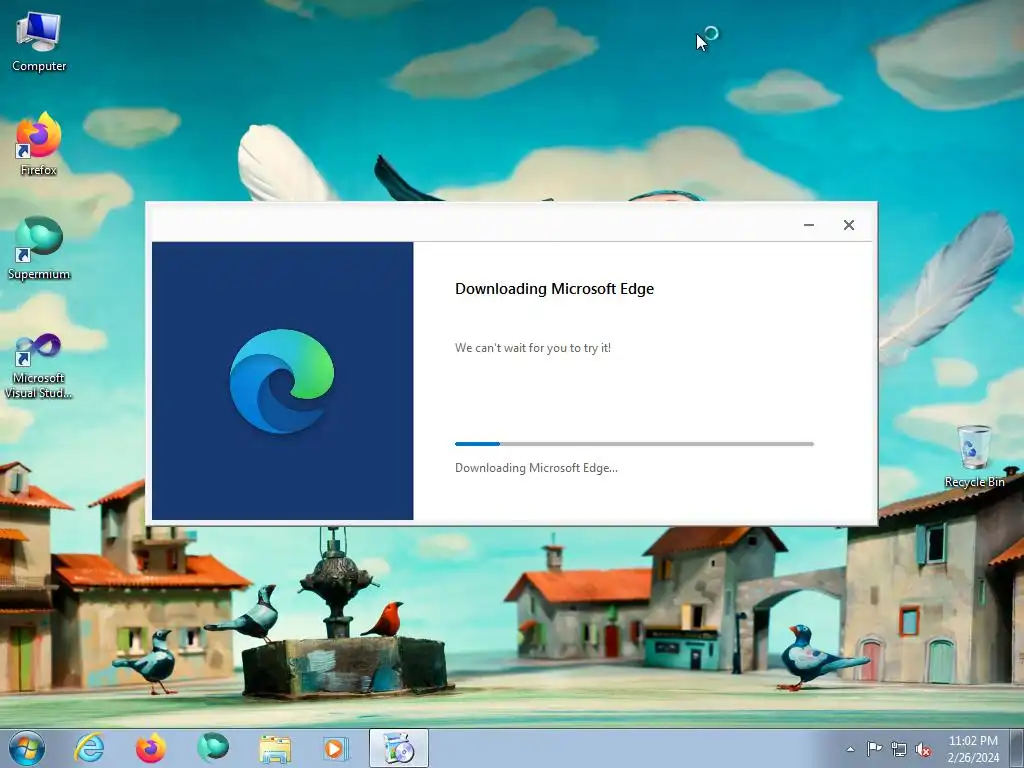The image size is (1024, 768).
Task: Open the clock showing 11:02 PM
Action: pyautogui.click(x=973, y=748)
